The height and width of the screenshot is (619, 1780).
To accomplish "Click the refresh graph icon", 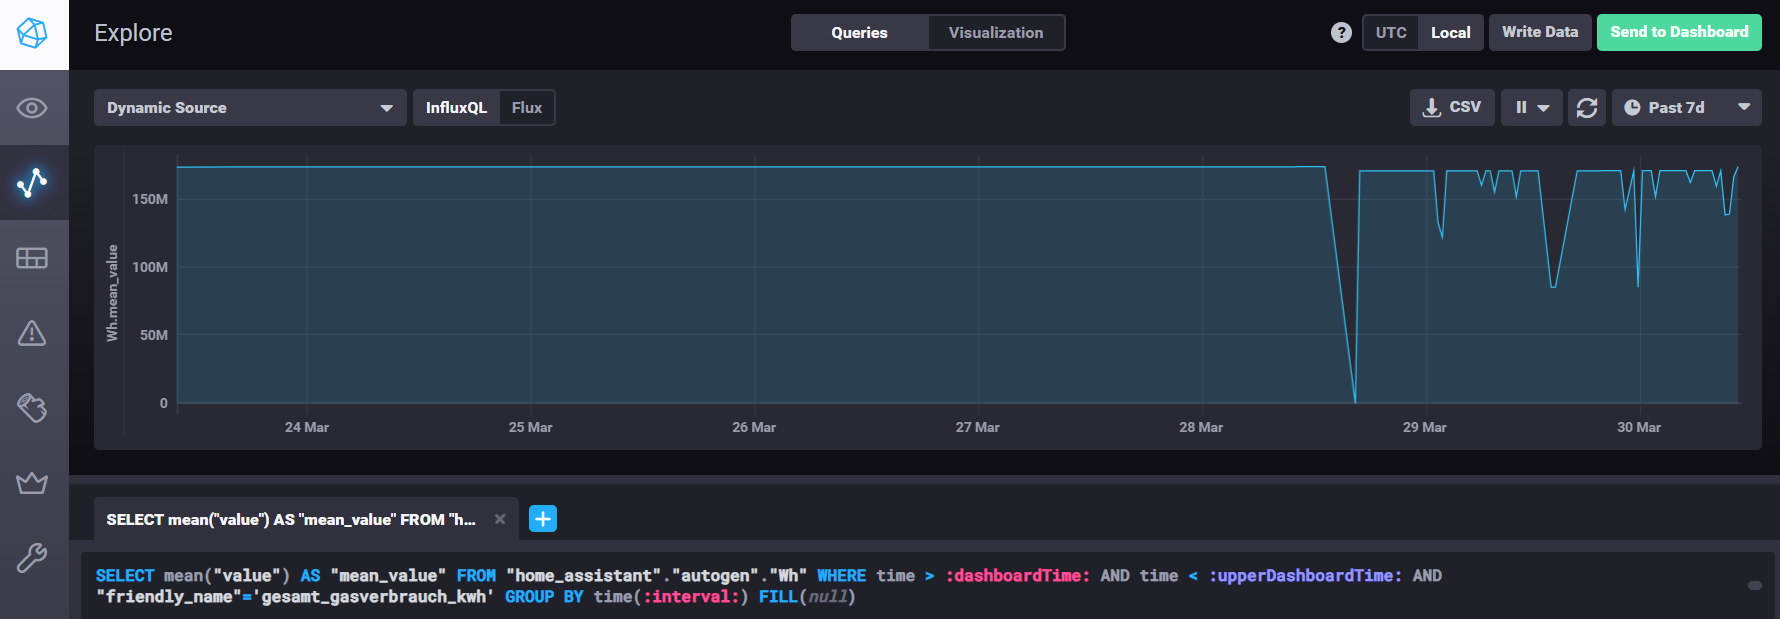I will pyautogui.click(x=1586, y=108).
